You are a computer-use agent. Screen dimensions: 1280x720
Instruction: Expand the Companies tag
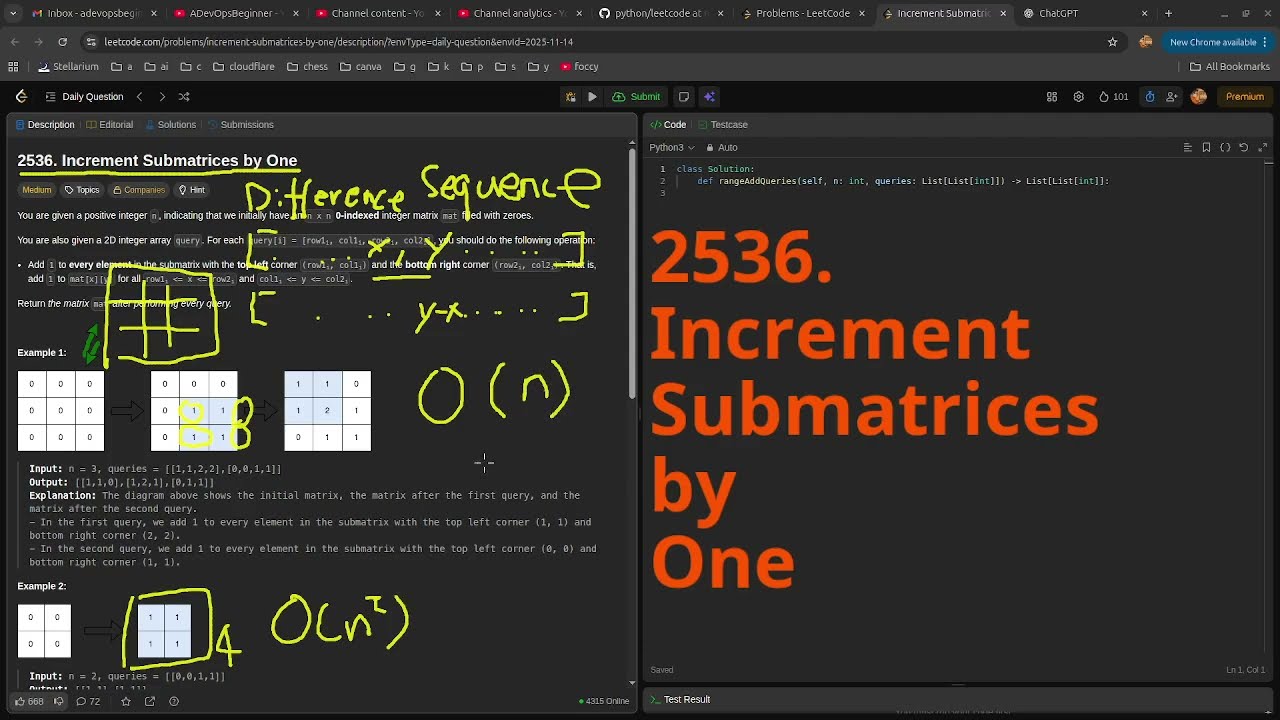click(x=139, y=190)
